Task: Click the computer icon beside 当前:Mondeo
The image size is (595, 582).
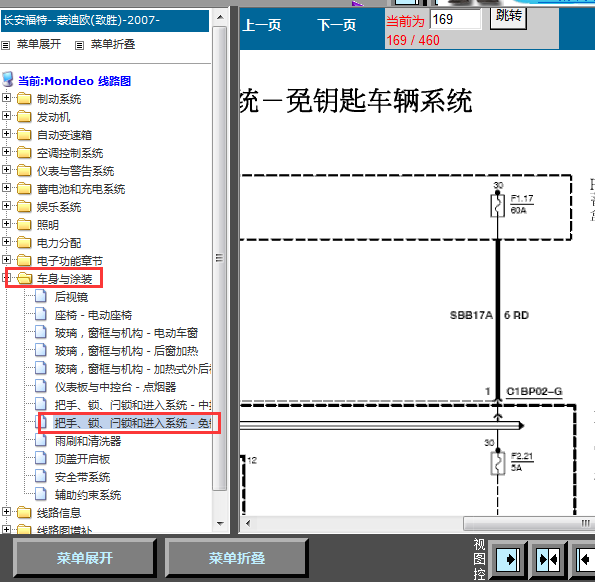Action: pos(8,80)
